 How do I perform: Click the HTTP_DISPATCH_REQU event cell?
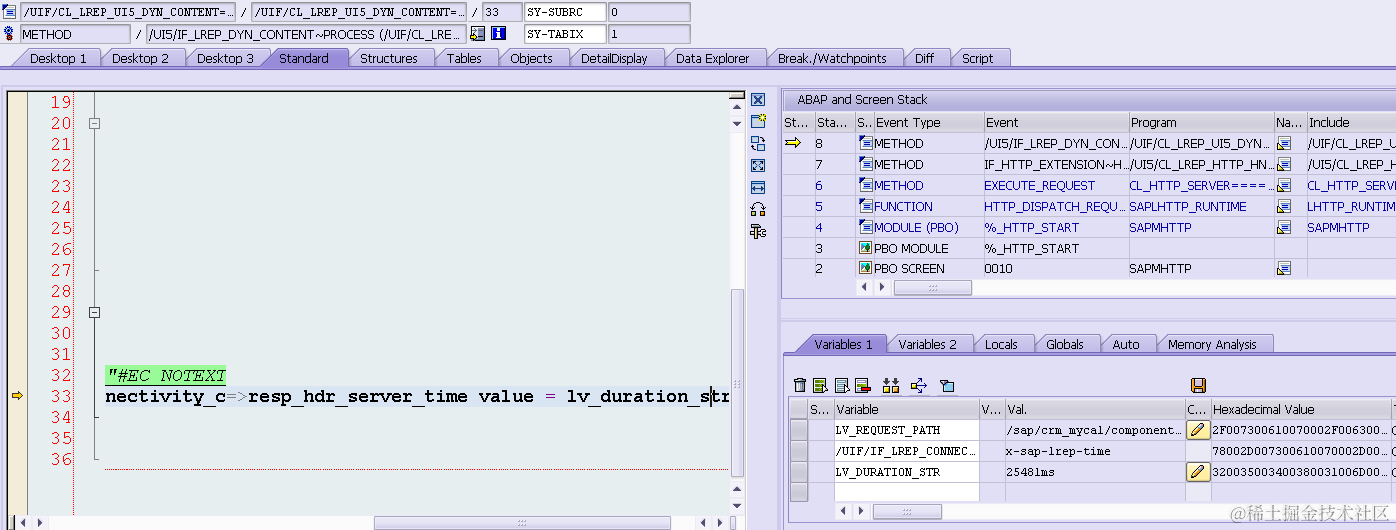[1055, 206]
